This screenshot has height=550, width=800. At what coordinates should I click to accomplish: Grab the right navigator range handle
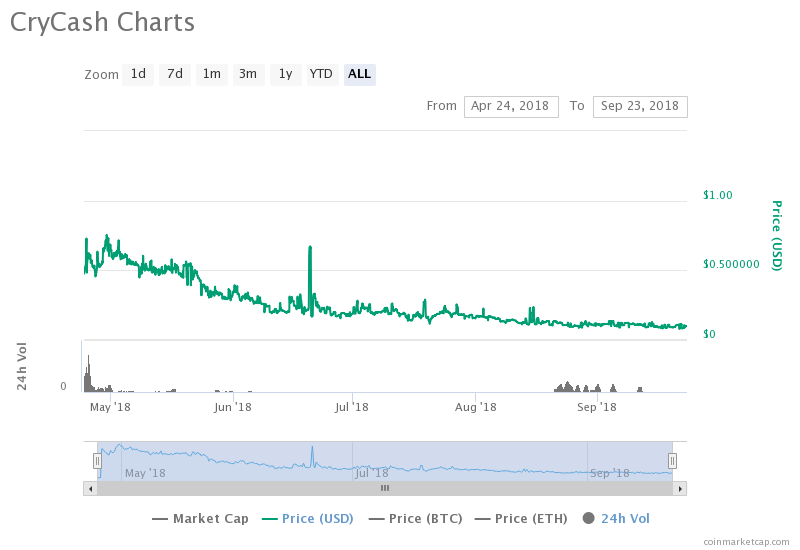tap(672, 461)
